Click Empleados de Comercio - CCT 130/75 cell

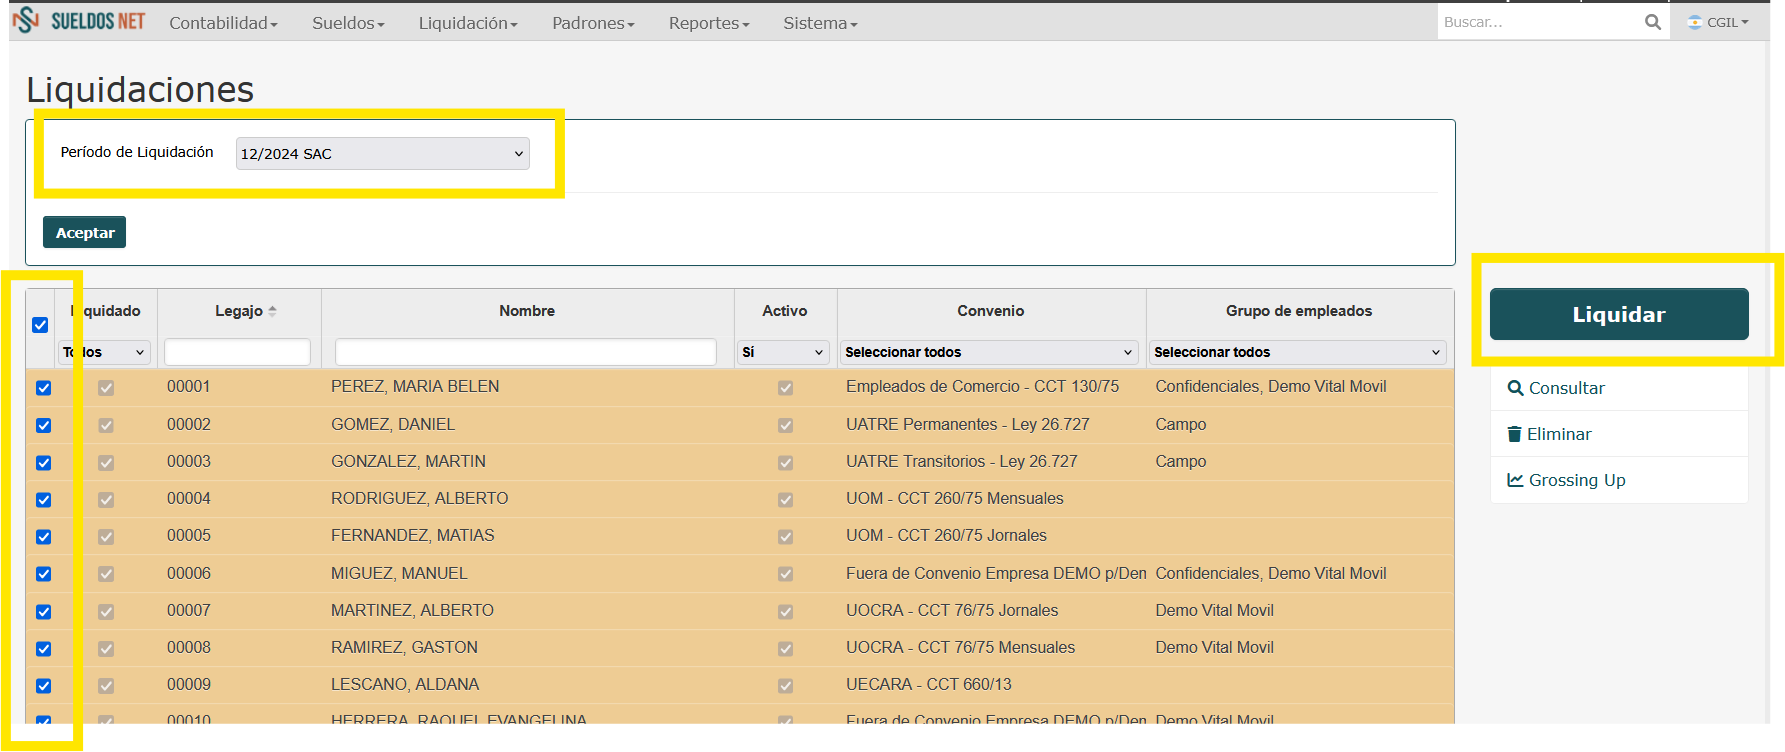[983, 386]
